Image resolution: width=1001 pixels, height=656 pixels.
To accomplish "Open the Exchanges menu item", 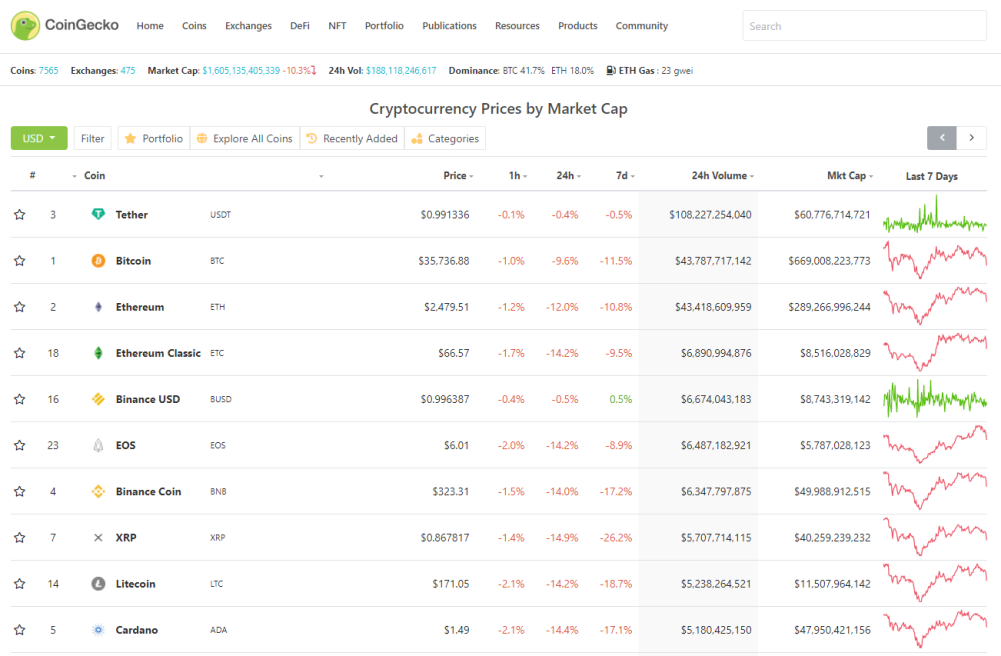I will tap(248, 26).
